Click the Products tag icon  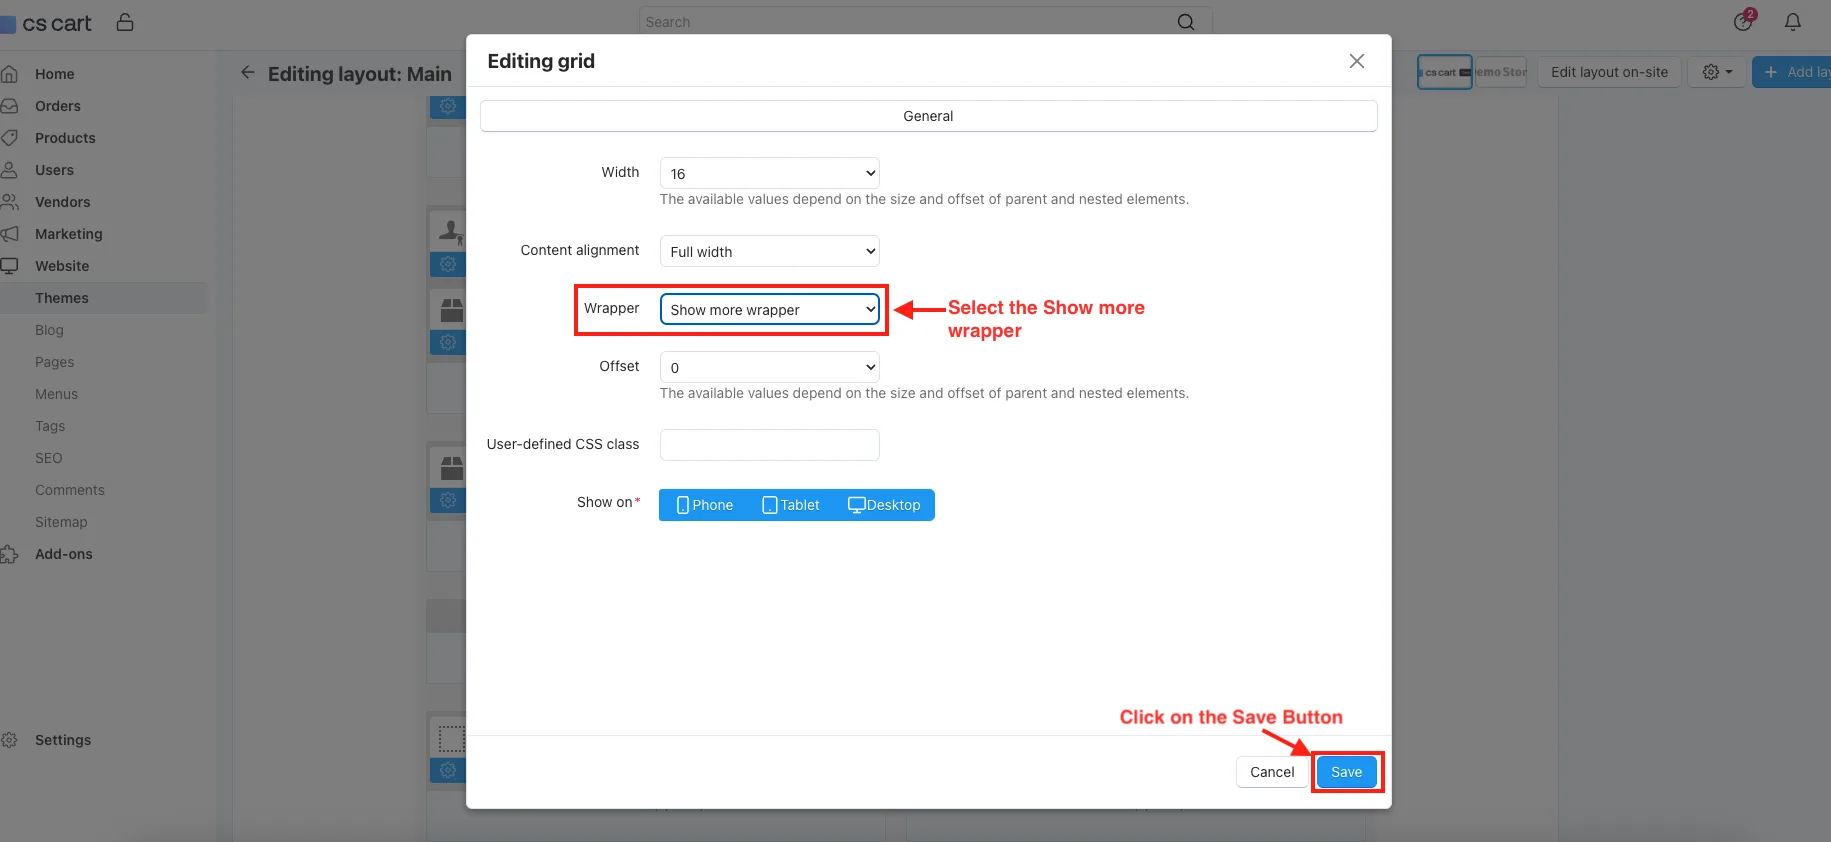point(9,138)
